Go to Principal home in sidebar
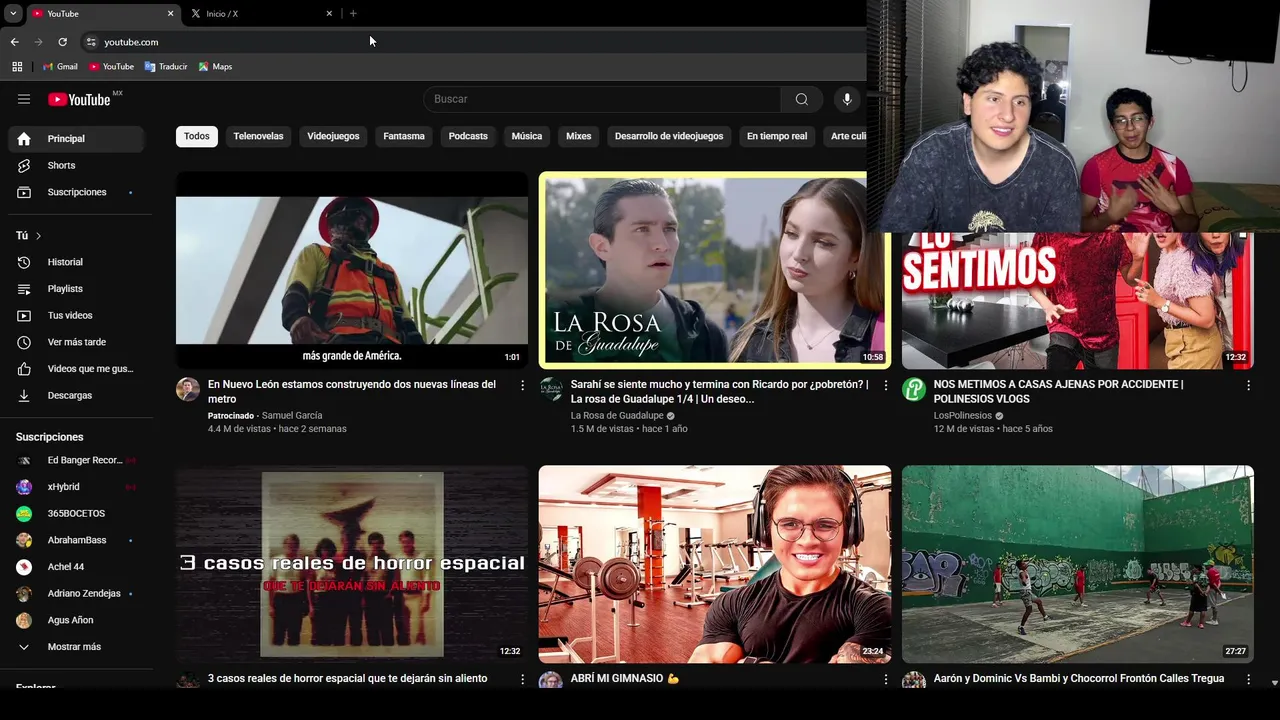 click(76, 139)
